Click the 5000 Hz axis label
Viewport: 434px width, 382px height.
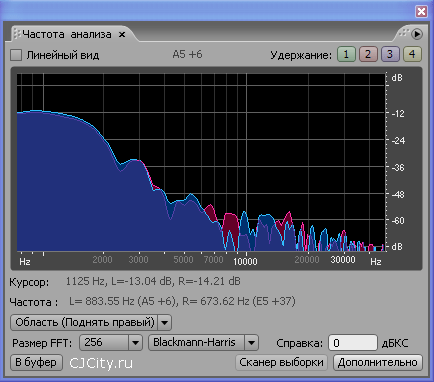[x=183, y=260]
